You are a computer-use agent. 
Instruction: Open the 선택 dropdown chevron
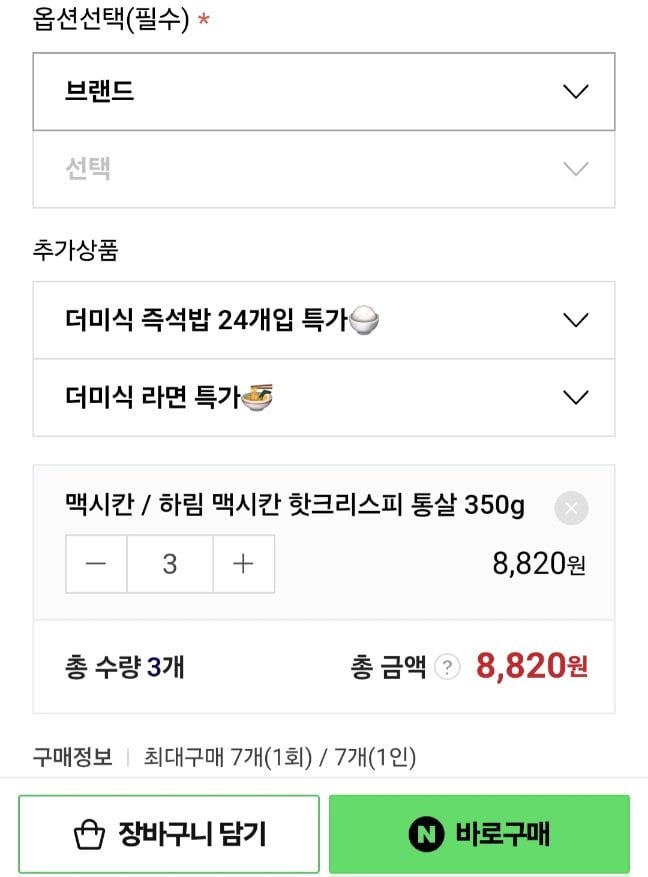click(x=575, y=169)
